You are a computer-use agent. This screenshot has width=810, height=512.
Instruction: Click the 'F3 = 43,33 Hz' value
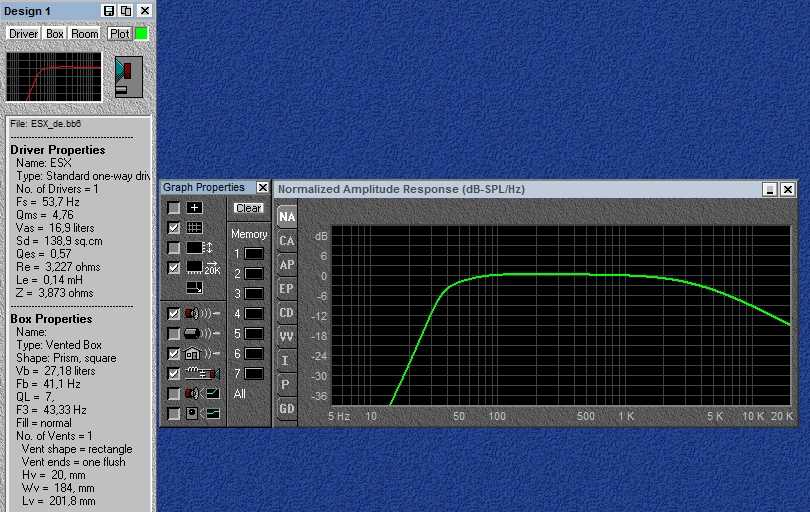[x=51, y=410]
